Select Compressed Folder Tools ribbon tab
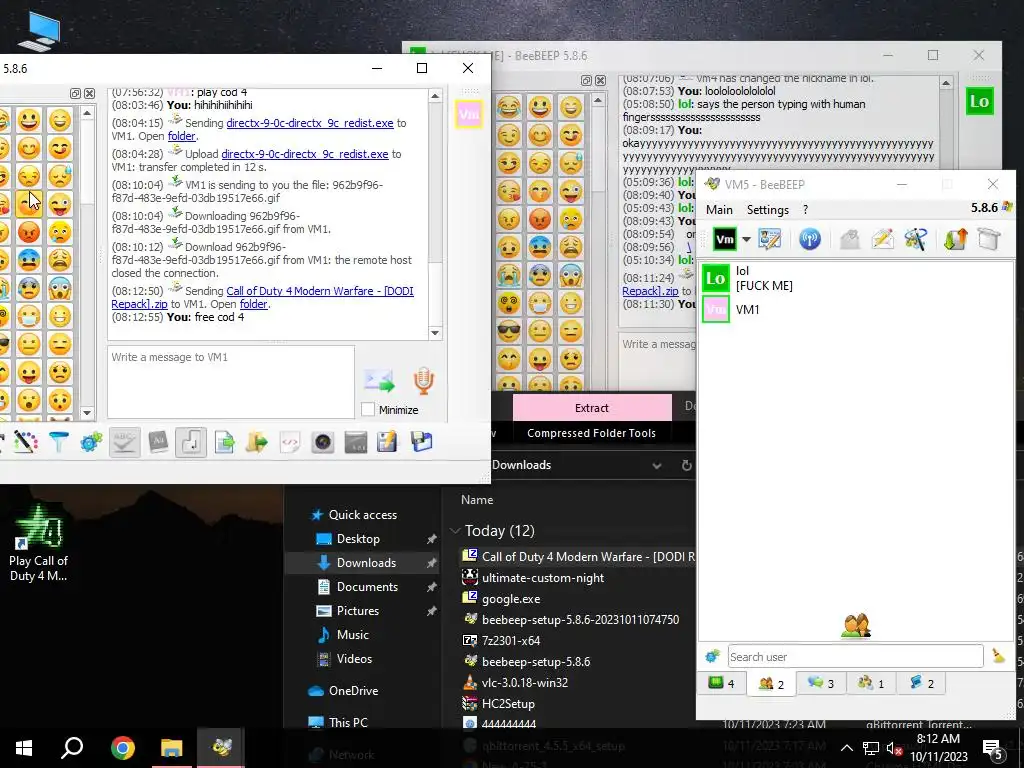1024x768 pixels. [x=591, y=433]
